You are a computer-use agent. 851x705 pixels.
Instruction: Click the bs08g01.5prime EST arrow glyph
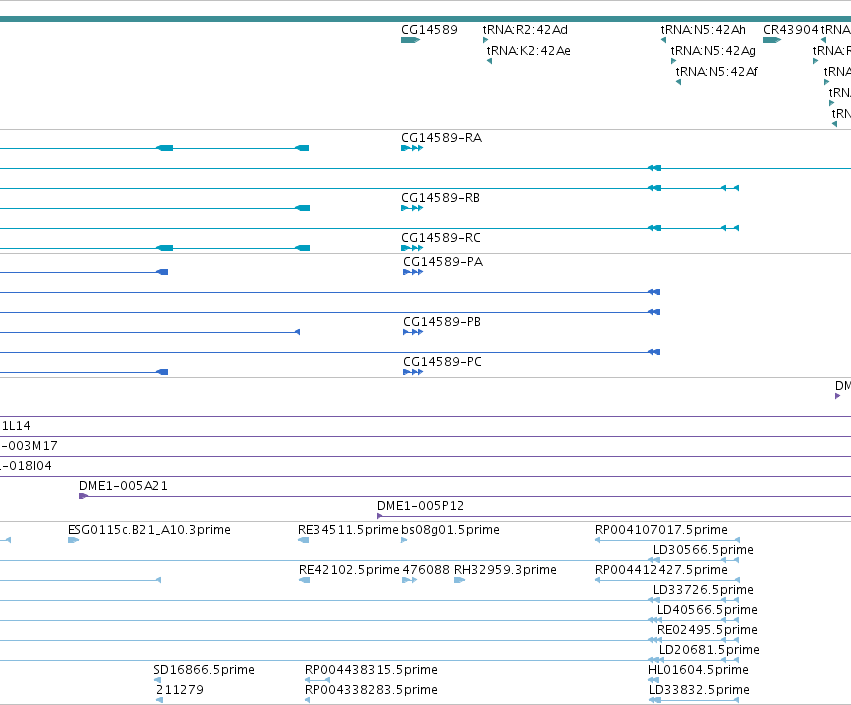[x=404, y=540]
